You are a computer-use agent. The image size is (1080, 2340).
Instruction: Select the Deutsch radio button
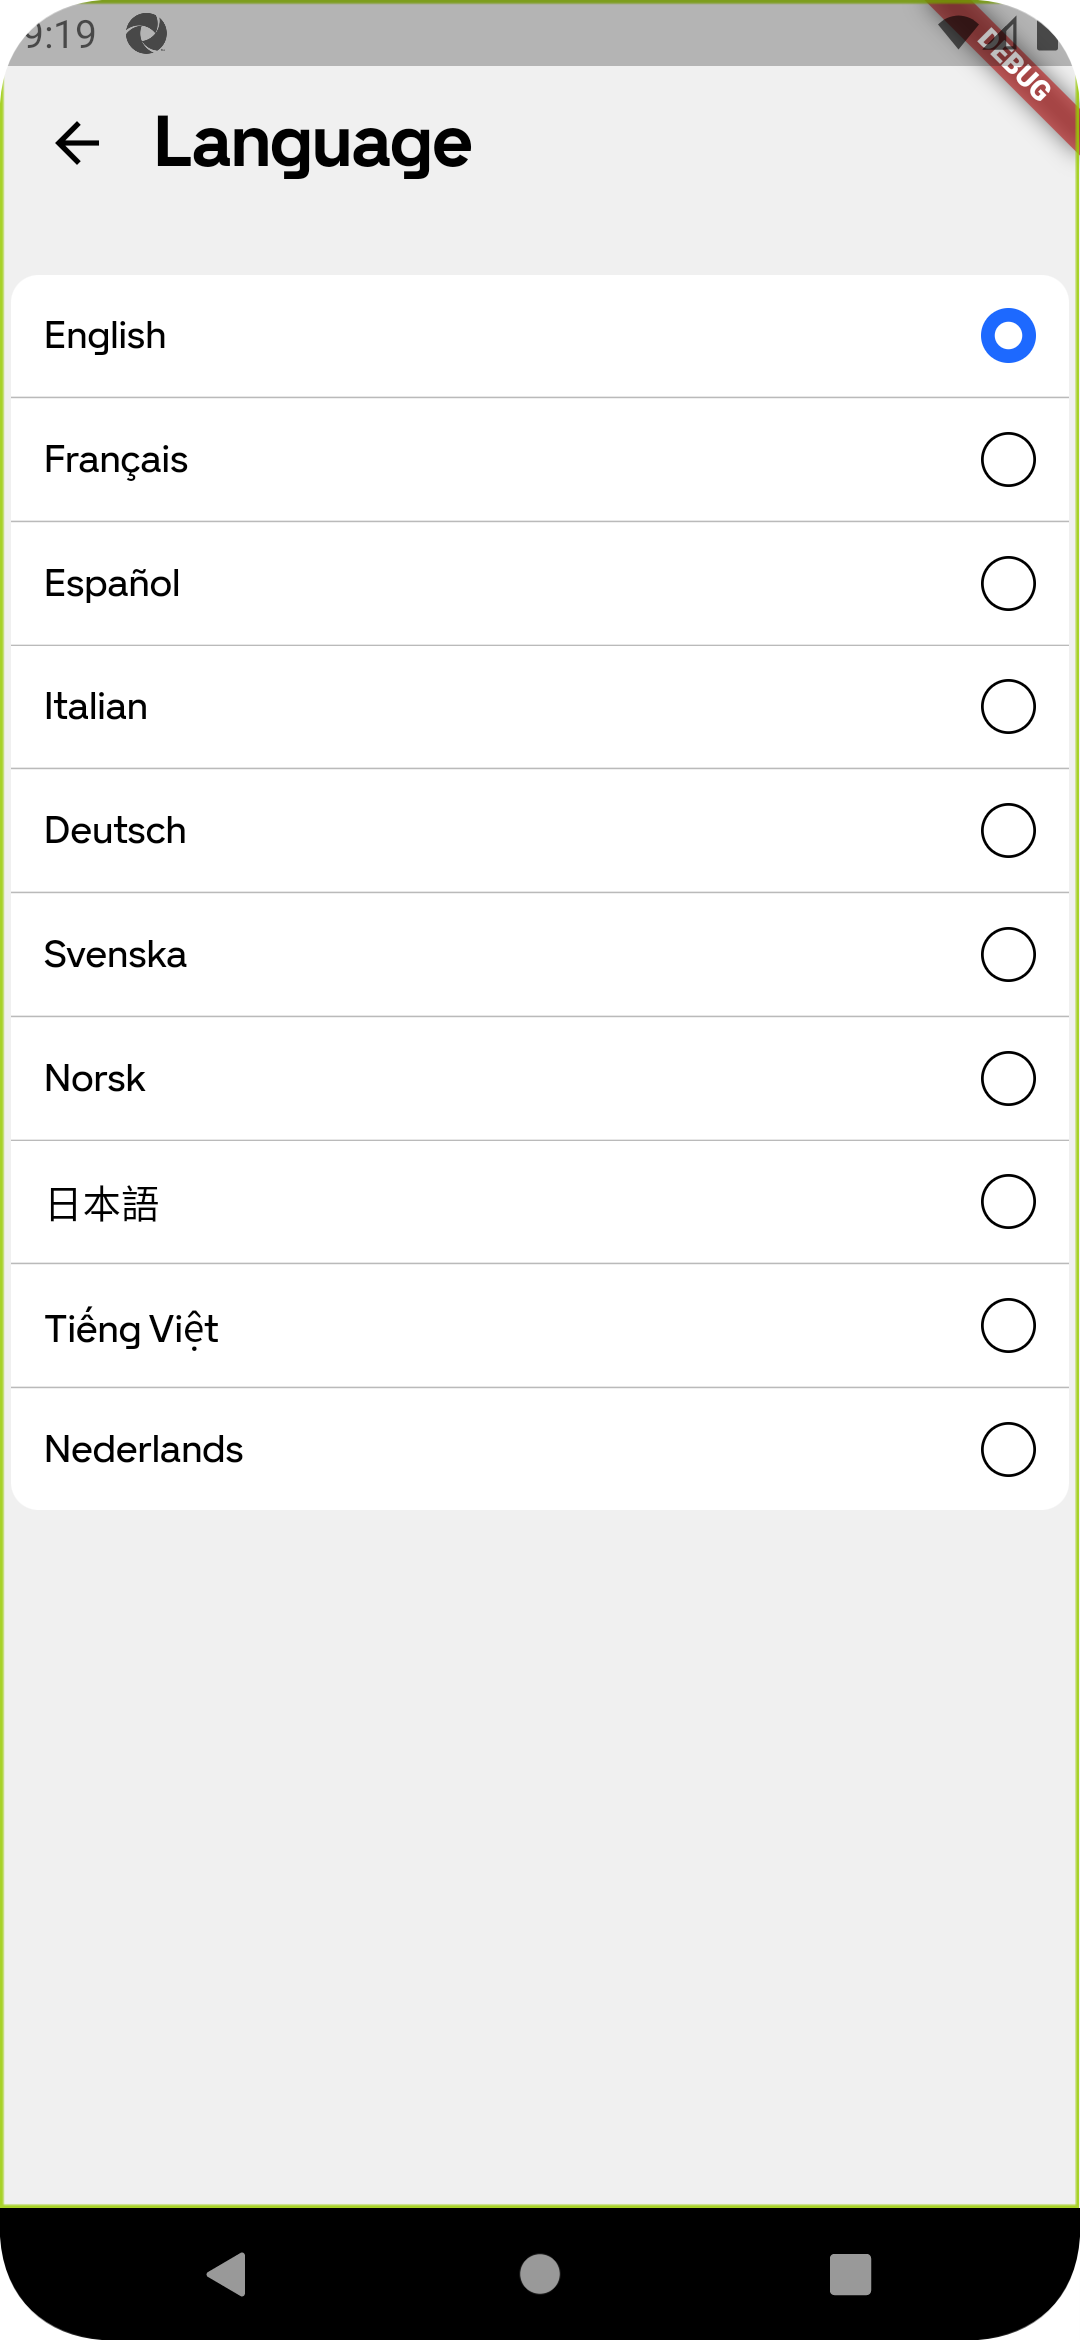point(1007,829)
